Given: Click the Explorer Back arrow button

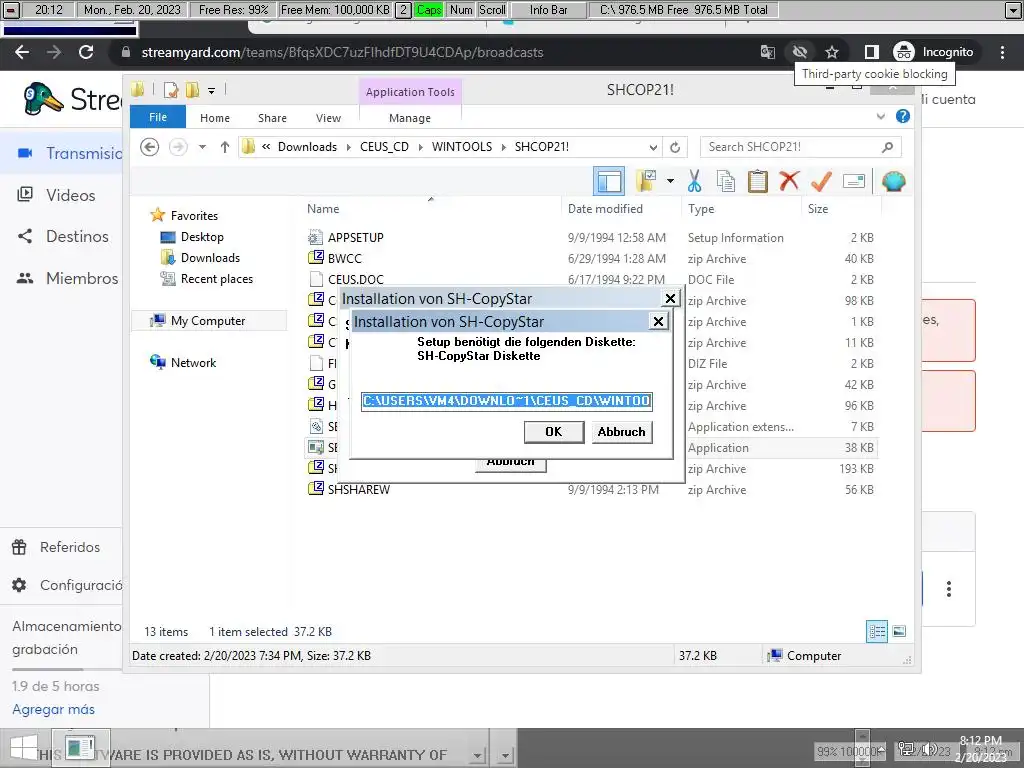Looking at the screenshot, I should [x=150, y=147].
